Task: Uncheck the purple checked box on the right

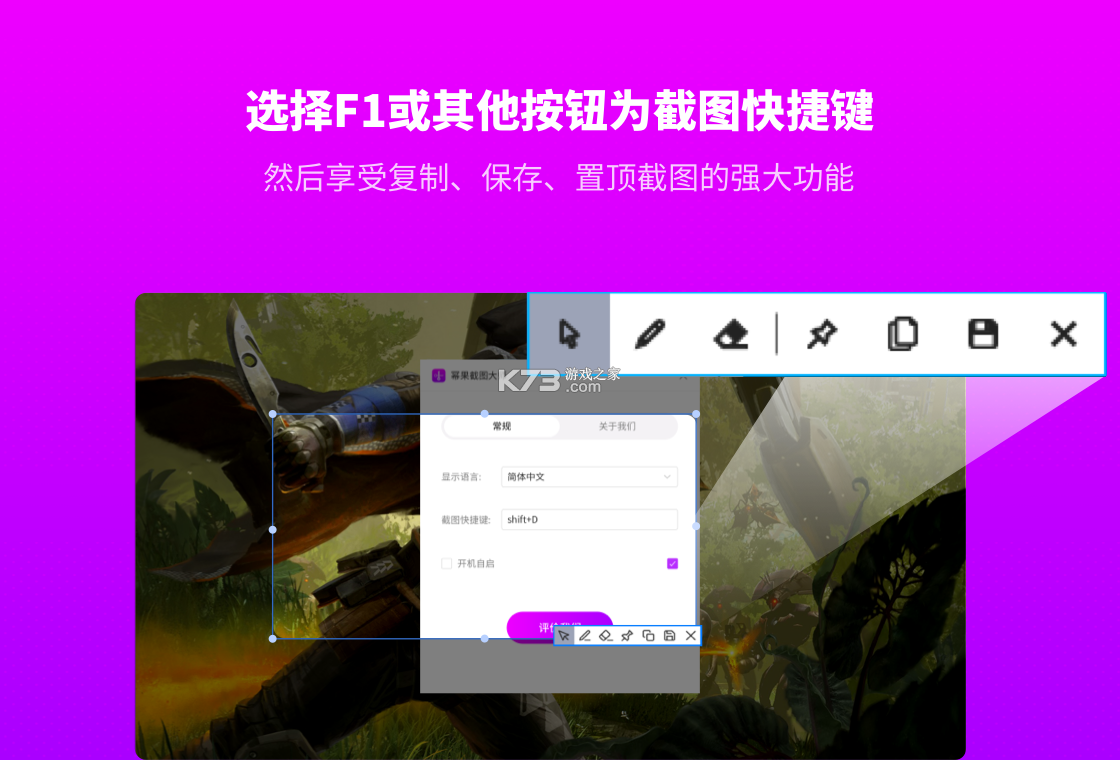Action: point(672,564)
